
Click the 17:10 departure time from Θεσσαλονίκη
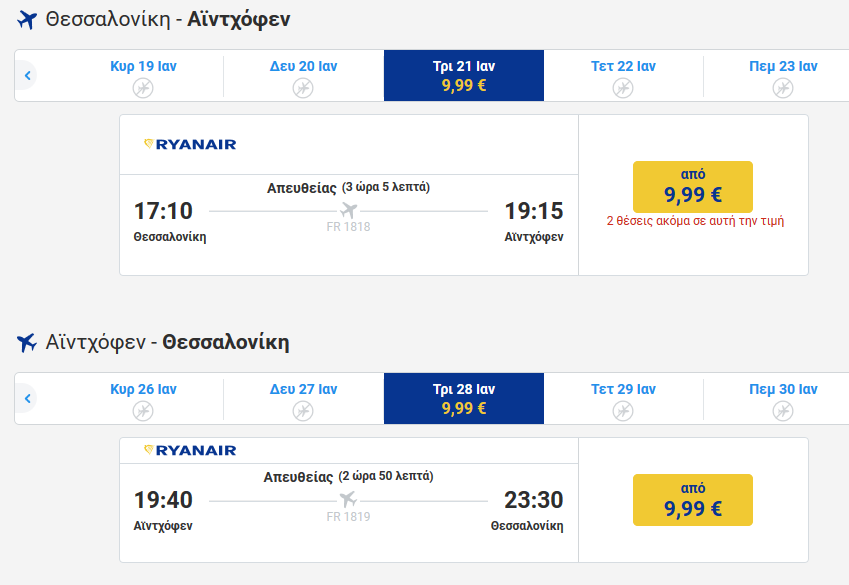click(x=163, y=211)
